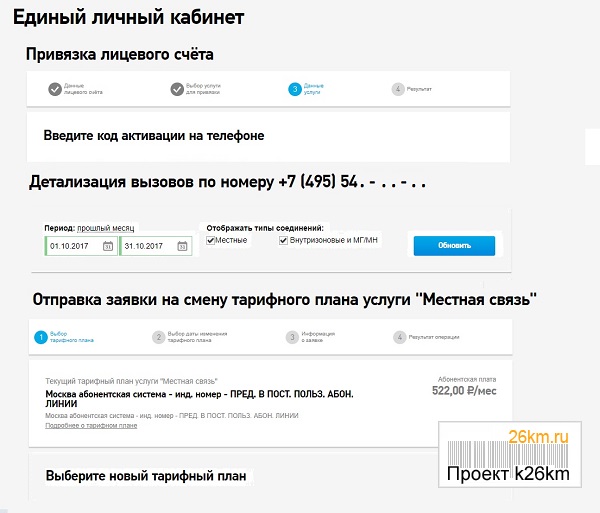Click step 3 'Информация о заявке' circle
Viewport: 600px width, 513px height.
pyautogui.click(x=292, y=337)
